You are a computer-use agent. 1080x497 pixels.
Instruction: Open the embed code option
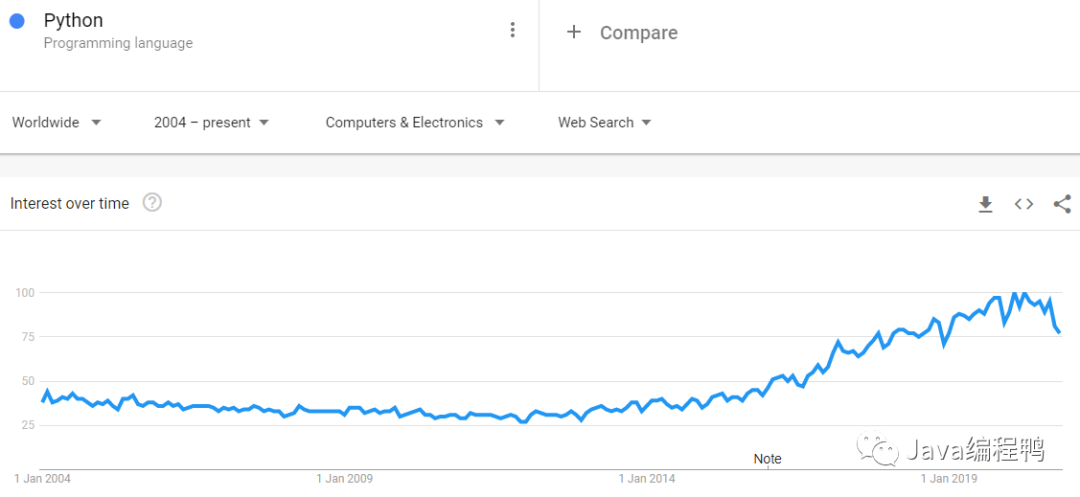[x=1023, y=204]
